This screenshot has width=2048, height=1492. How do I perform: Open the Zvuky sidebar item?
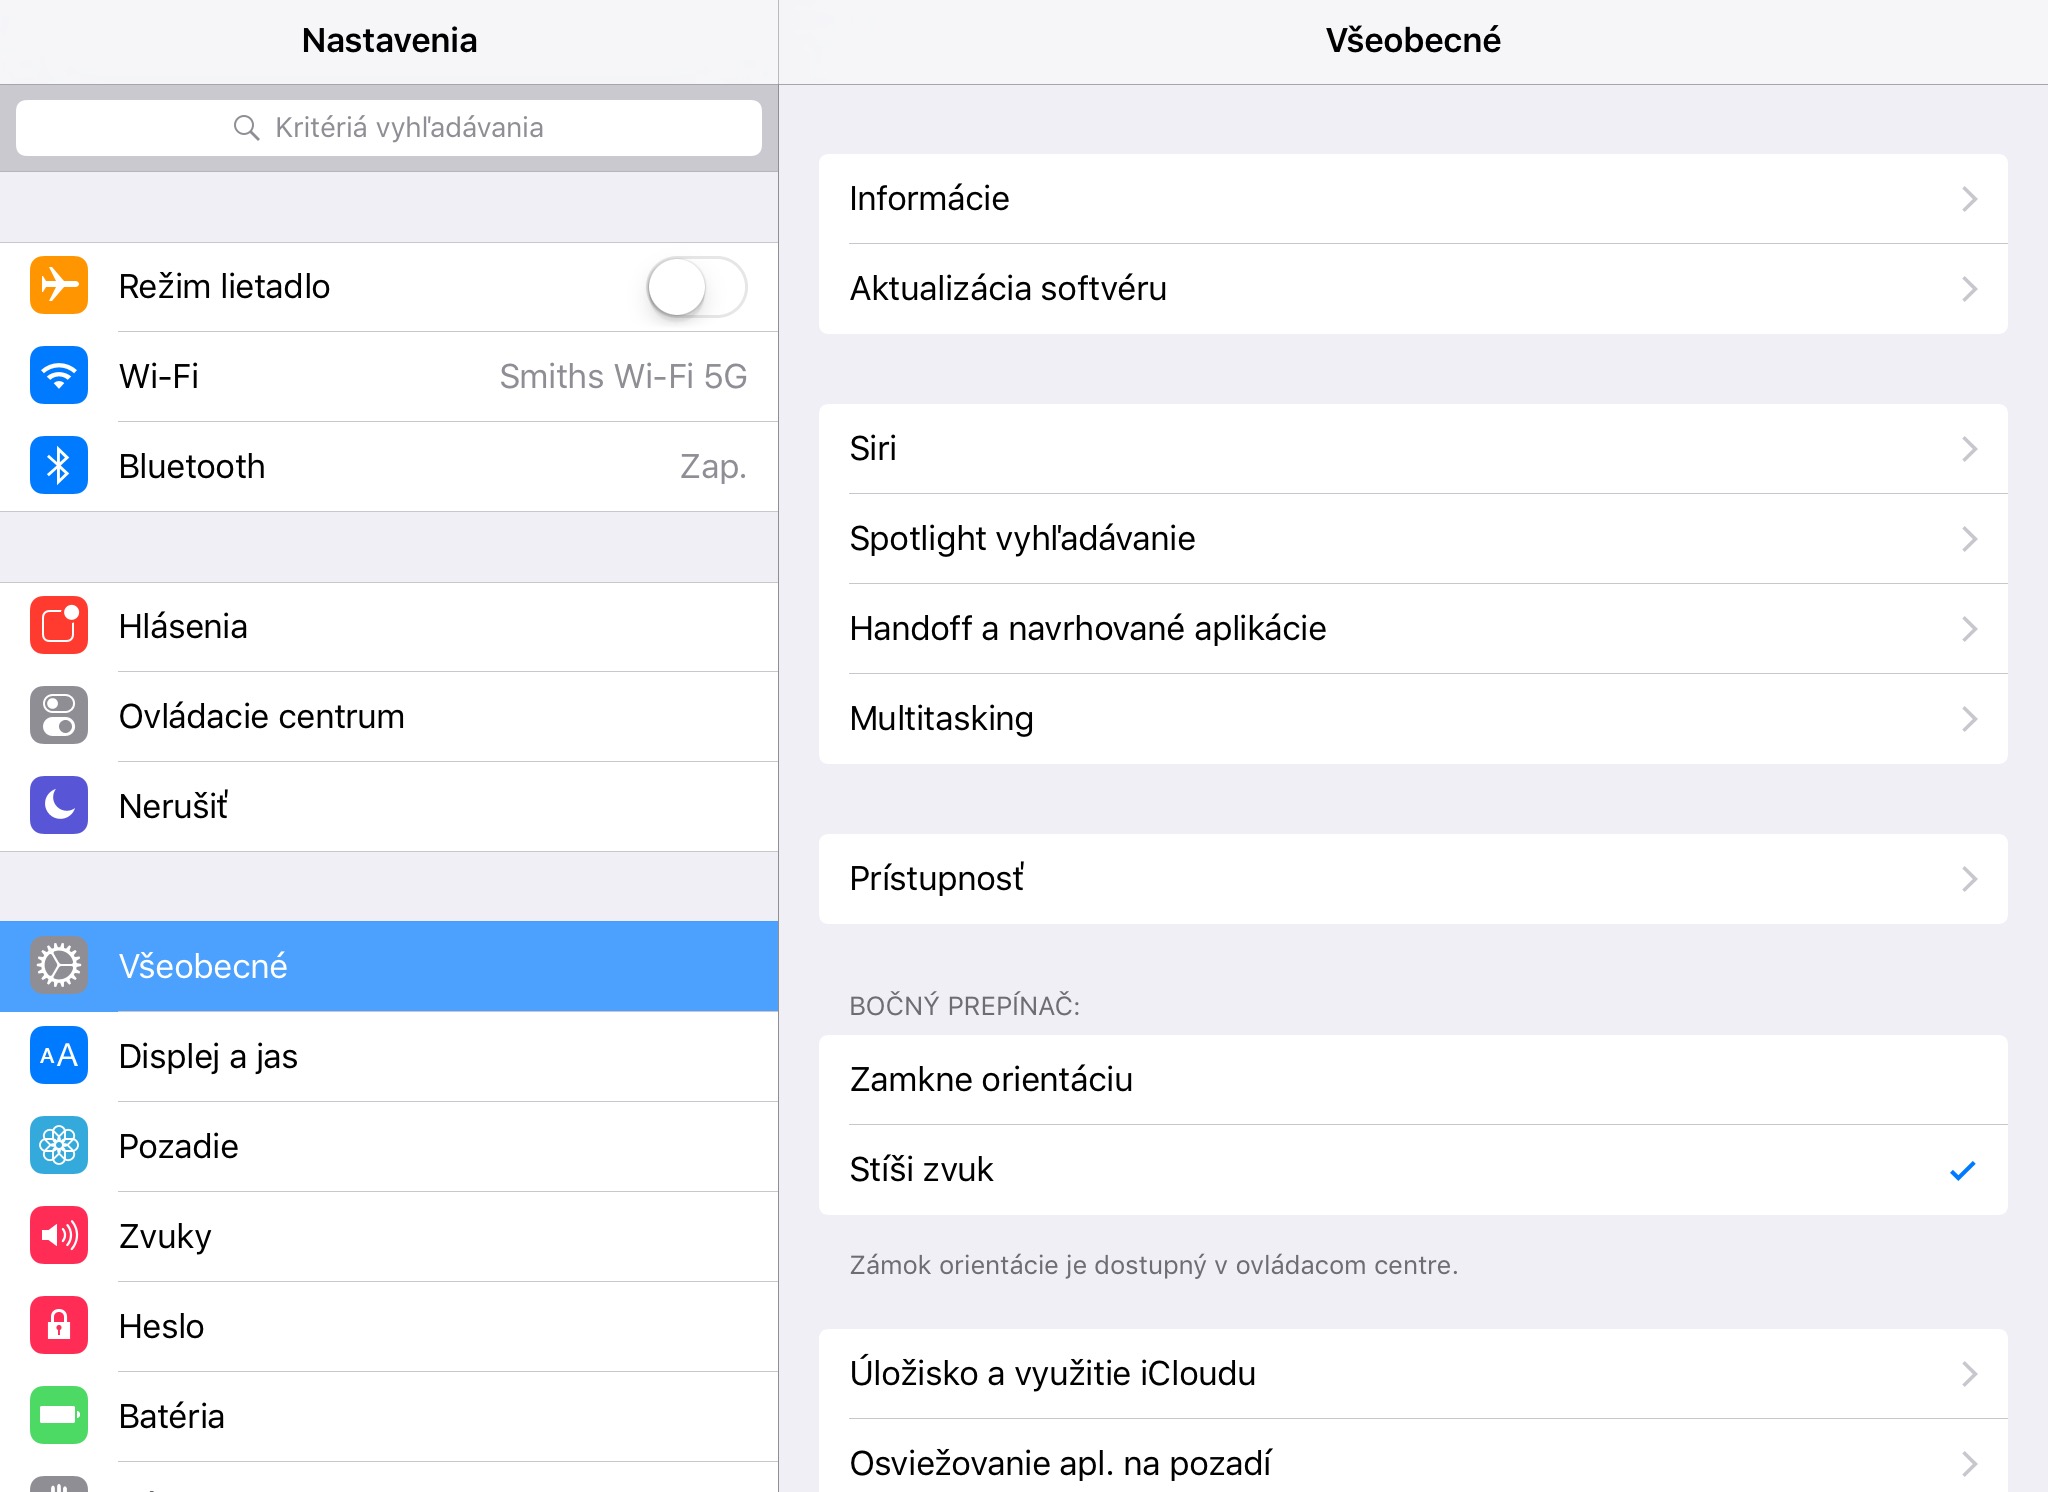tap(389, 1236)
